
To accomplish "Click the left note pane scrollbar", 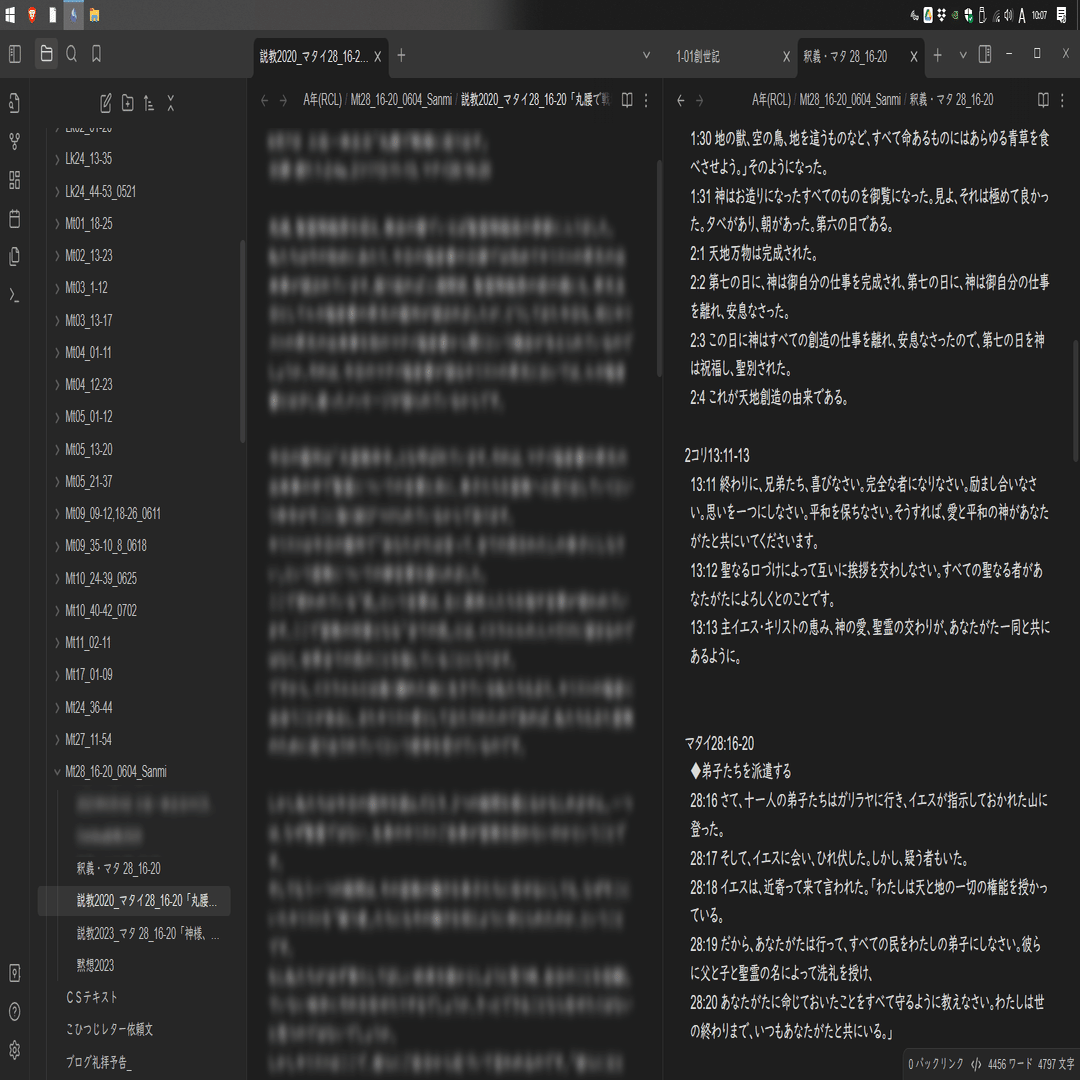I will tap(659, 269).
